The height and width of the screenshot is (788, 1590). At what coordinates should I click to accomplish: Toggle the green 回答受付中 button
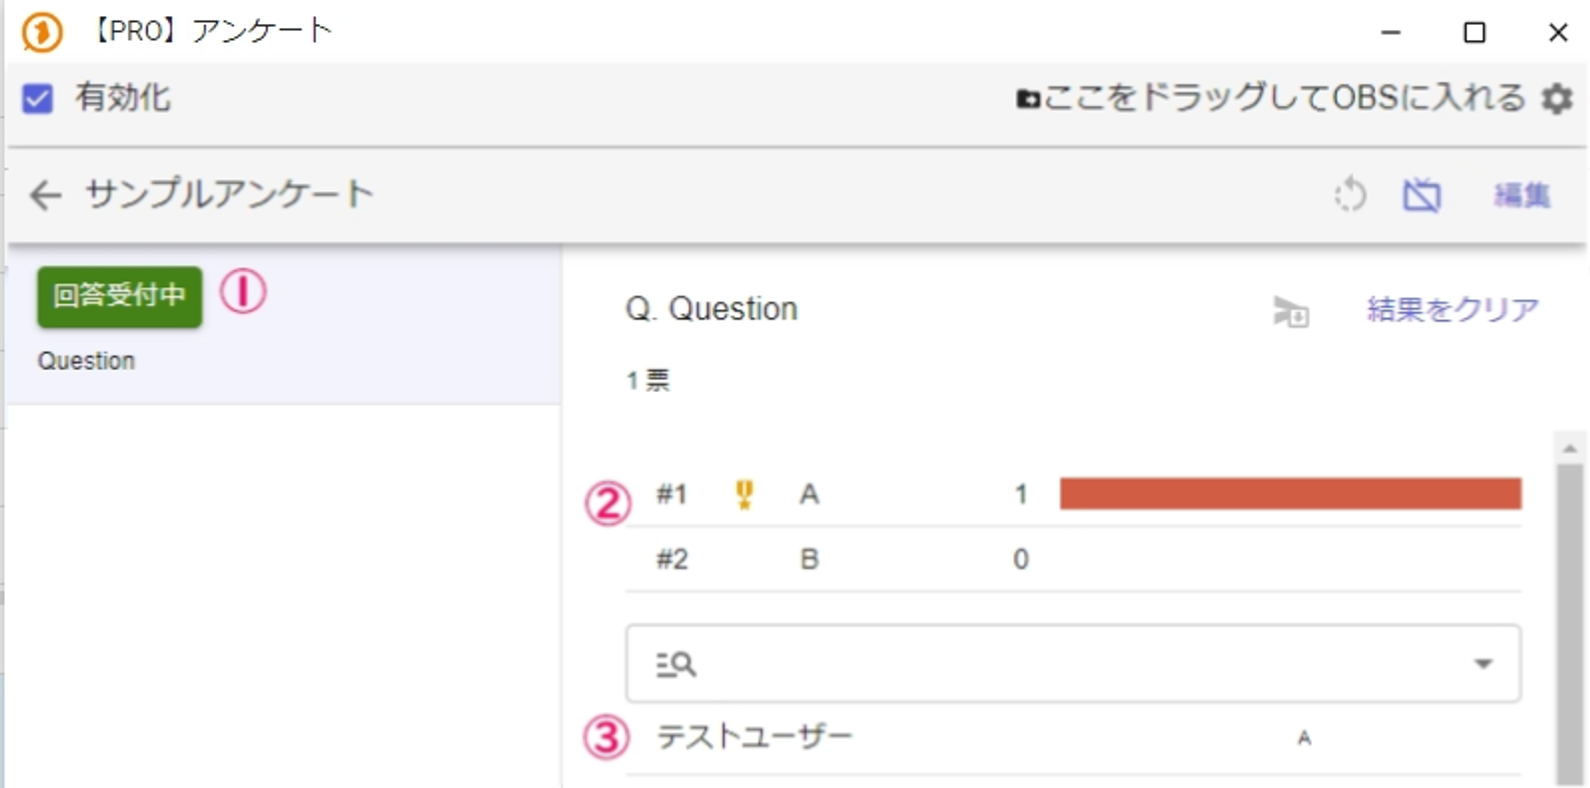[x=119, y=296]
